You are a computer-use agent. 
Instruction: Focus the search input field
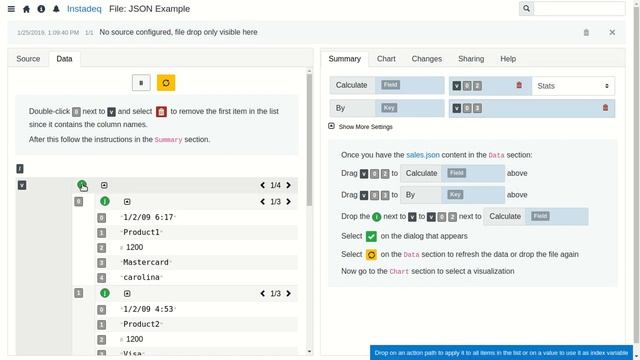pyautogui.click(x=579, y=8)
